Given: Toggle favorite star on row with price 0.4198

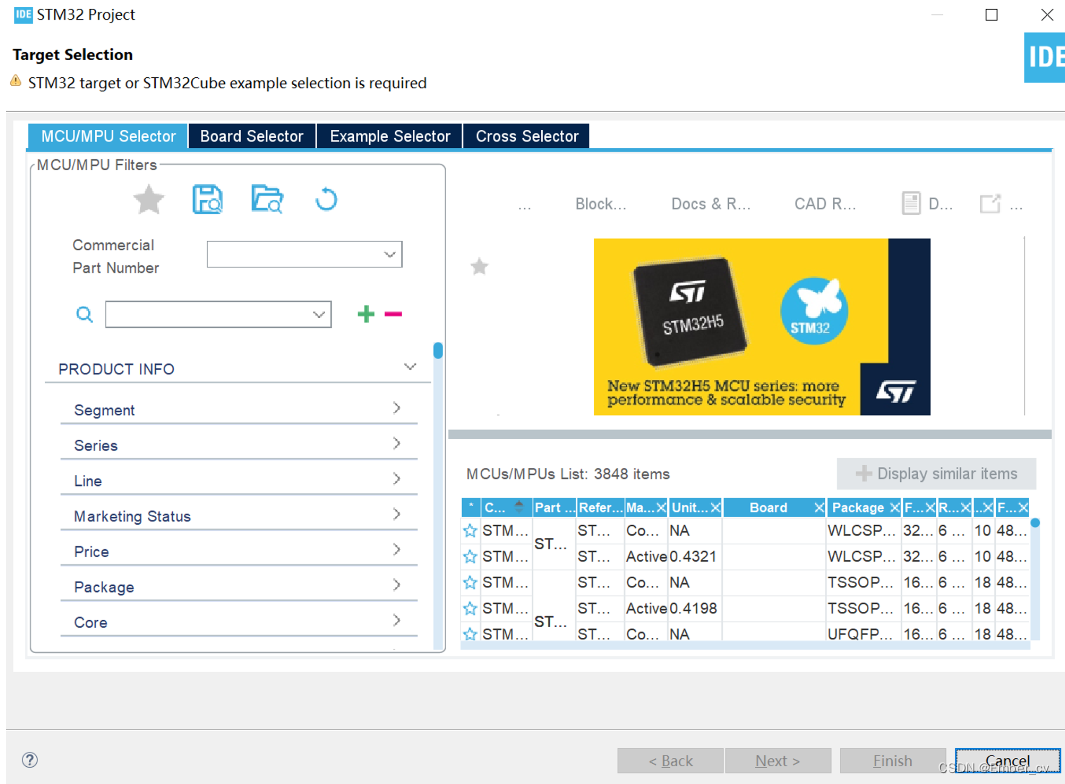Looking at the screenshot, I should [470, 608].
